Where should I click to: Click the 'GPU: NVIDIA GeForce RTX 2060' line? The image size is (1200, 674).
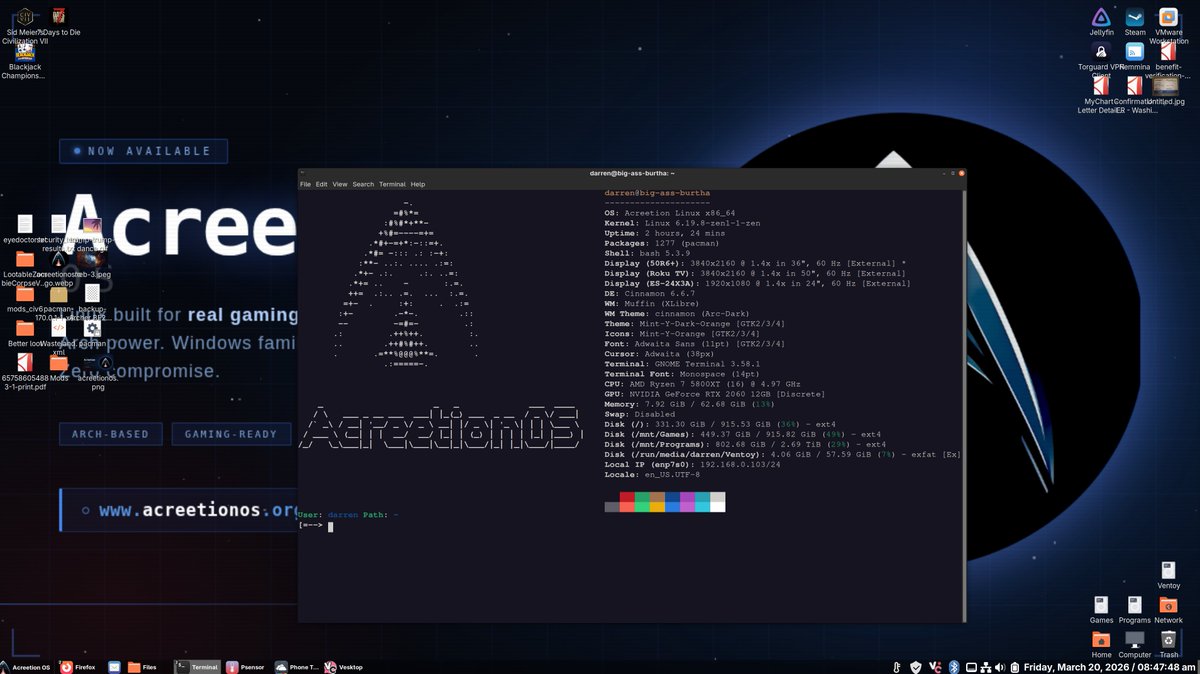click(716, 394)
